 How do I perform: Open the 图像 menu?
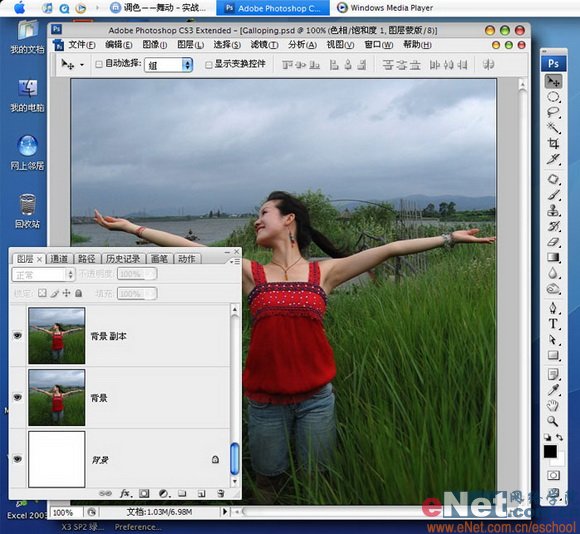[155, 45]
